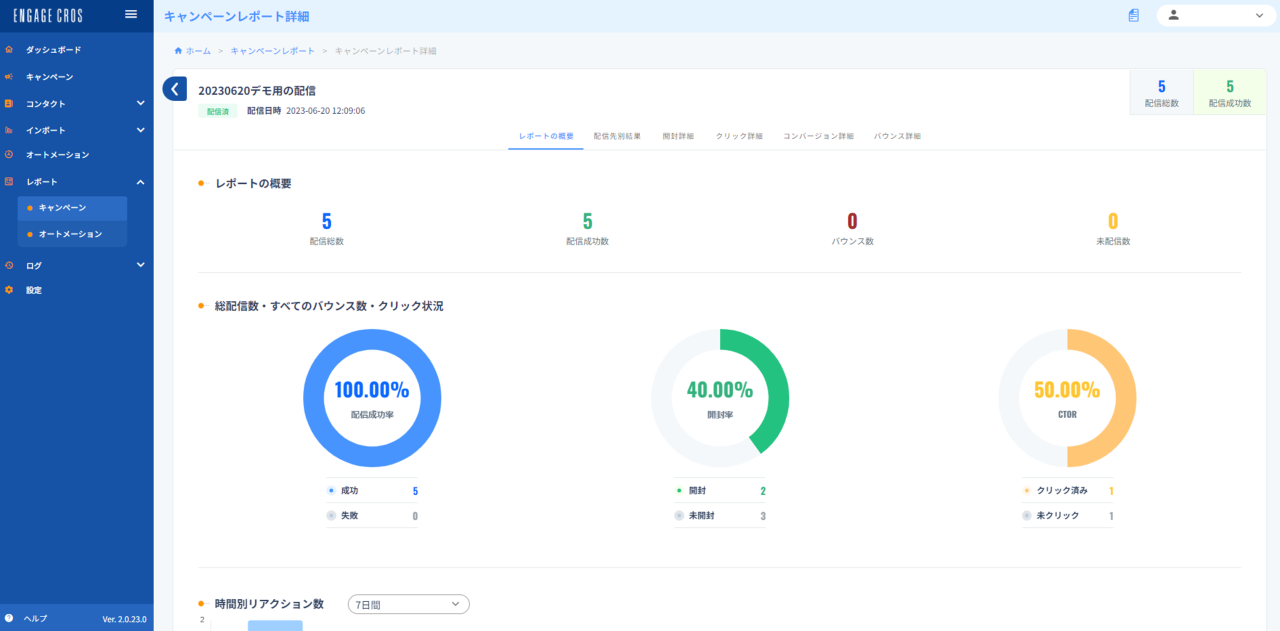
Task: Toggle the hamburger sidebar menu
Action: (130, 14)
